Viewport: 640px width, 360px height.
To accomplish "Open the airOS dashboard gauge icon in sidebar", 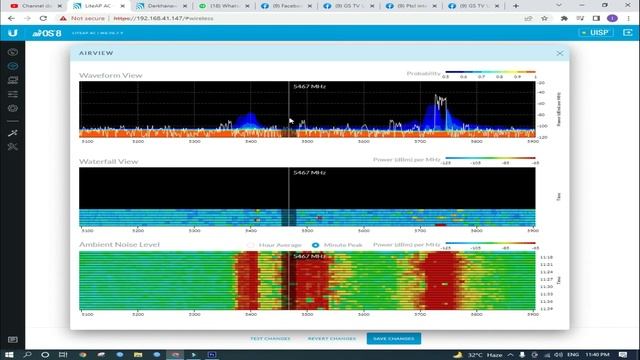I will [13, 52].
